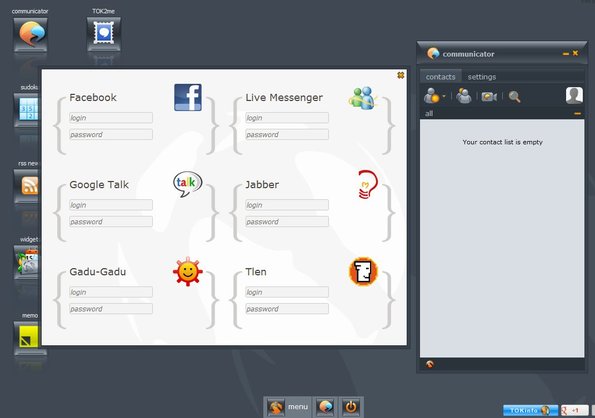The image size is (595, 418).
Task: Focus the Facebook login field
Action: click(111, 118)
